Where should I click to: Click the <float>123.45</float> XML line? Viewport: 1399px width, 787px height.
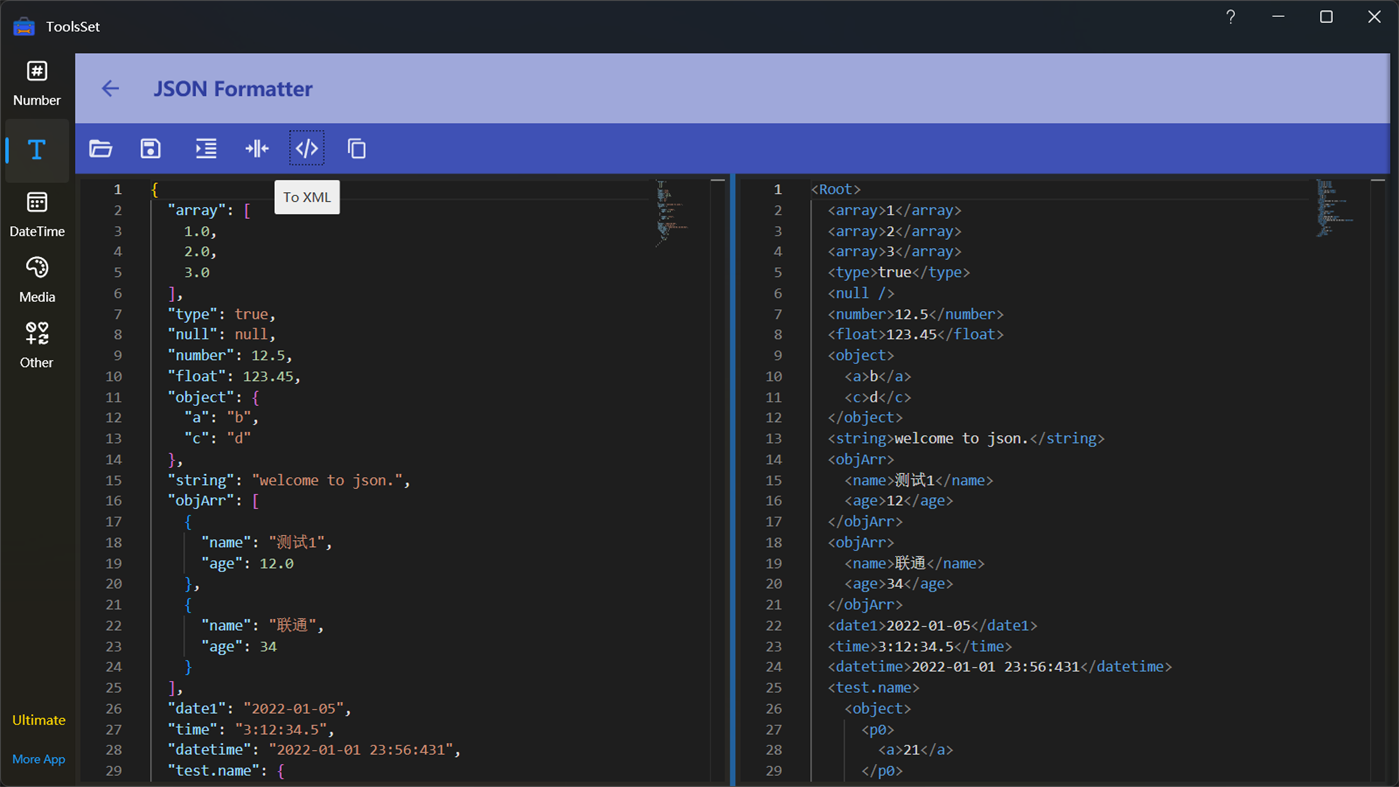(916, 335)
